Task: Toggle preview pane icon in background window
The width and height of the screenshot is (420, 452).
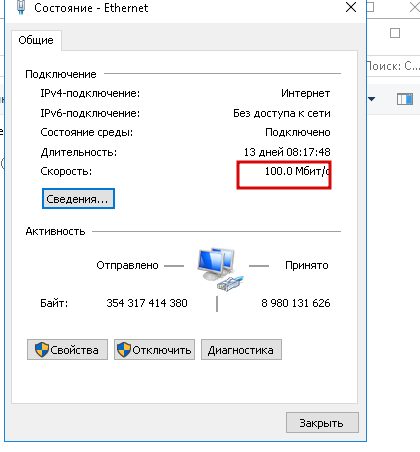Action: coord(405,99)
